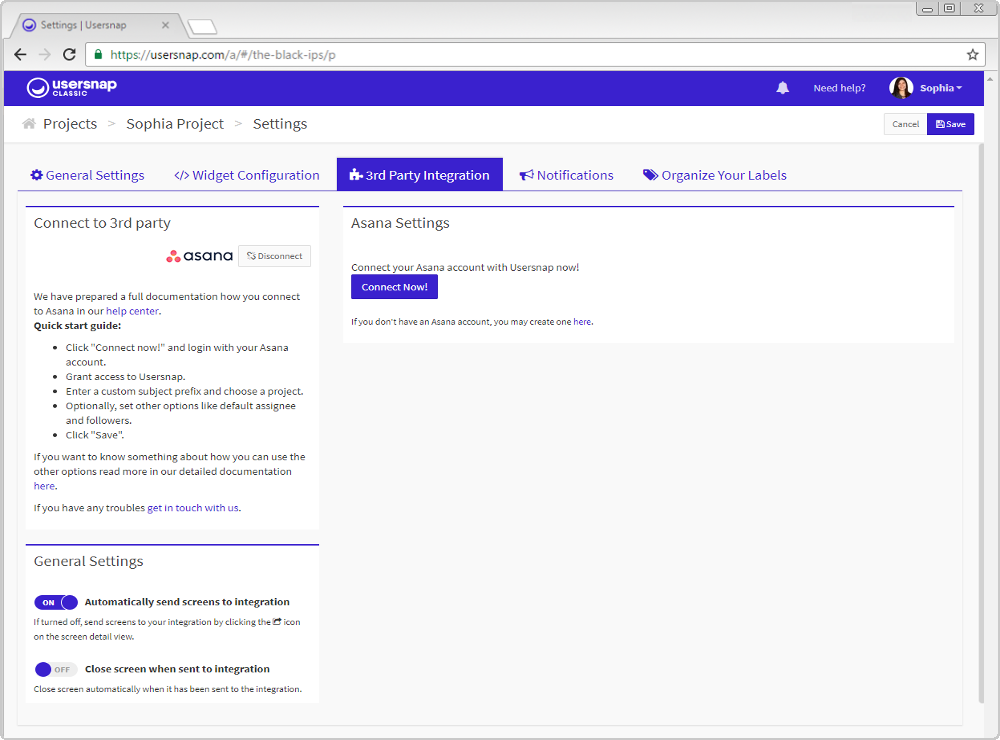Click the browser address bar
This screenshot has width=1000, height=740.
536,55
